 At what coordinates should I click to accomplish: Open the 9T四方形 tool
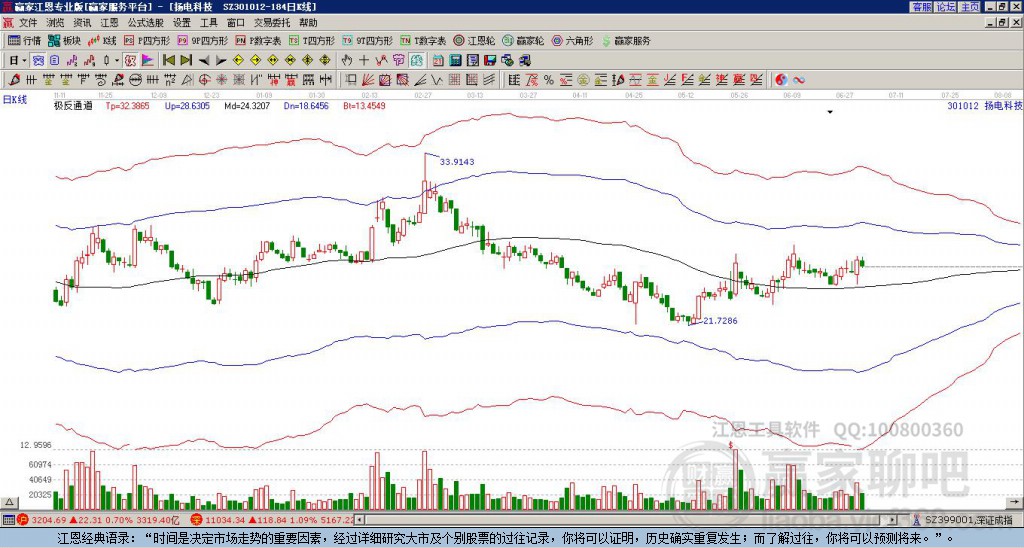(367, 40)
